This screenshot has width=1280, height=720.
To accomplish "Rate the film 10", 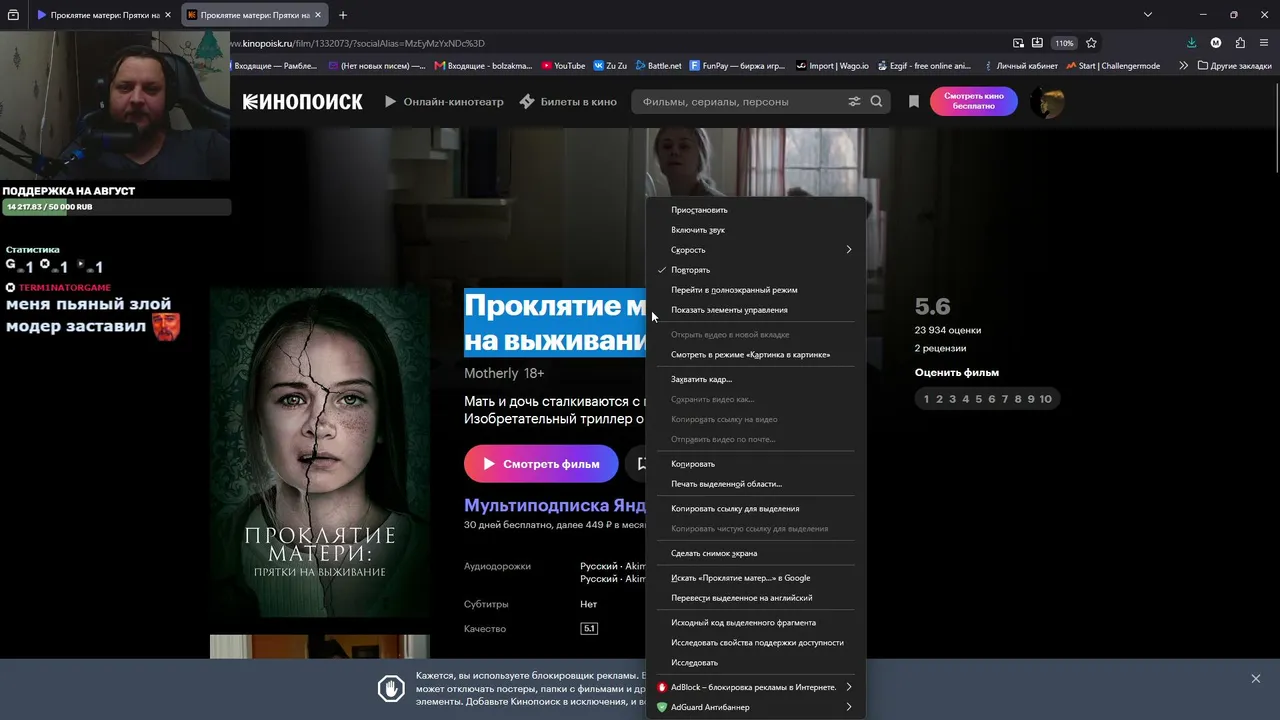I will pos(1045,399).
